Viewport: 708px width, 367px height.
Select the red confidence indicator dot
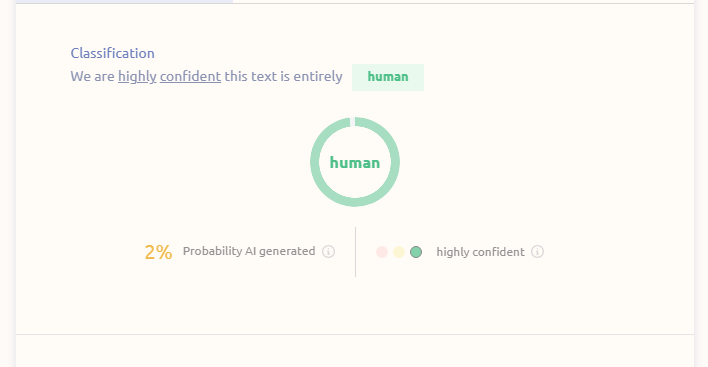[x=382, y=252]
